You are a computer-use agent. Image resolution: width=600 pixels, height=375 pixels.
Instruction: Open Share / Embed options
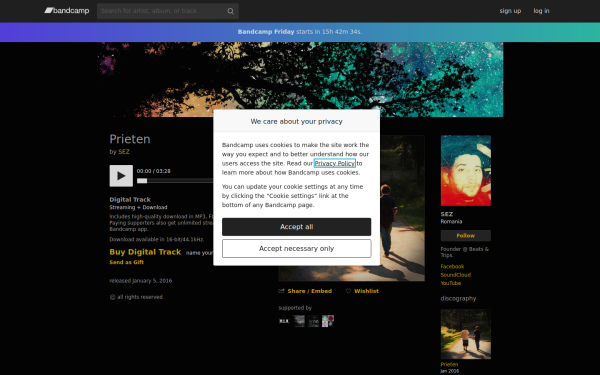click(x=310, y=291)
